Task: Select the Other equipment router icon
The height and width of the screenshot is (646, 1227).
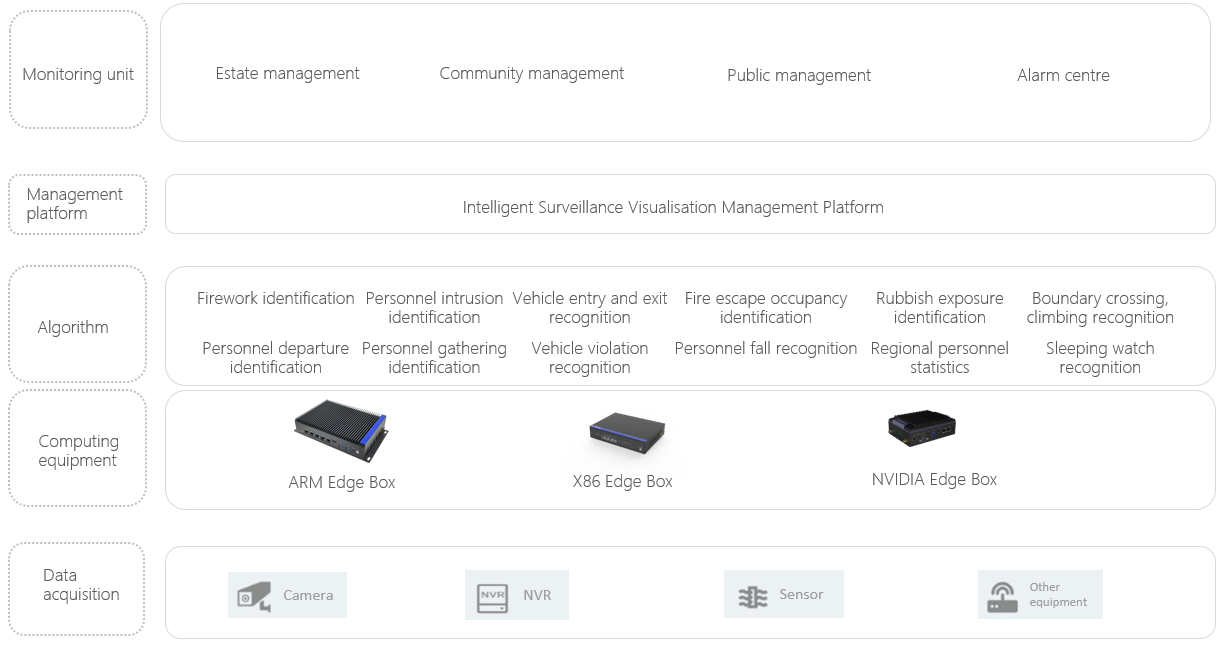Action: [1003, 597]
